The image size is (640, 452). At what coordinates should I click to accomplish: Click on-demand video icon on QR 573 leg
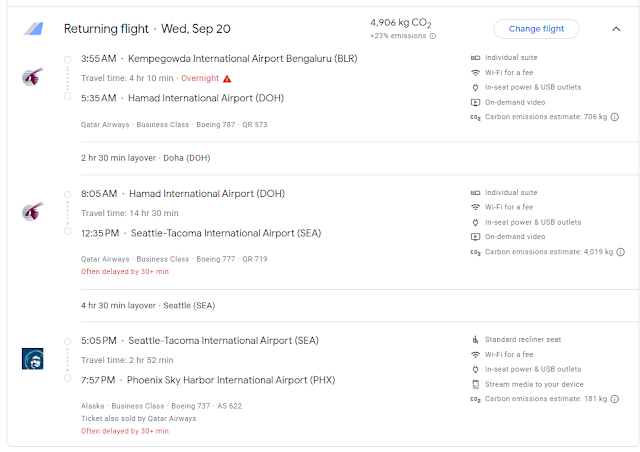(475, 102)
